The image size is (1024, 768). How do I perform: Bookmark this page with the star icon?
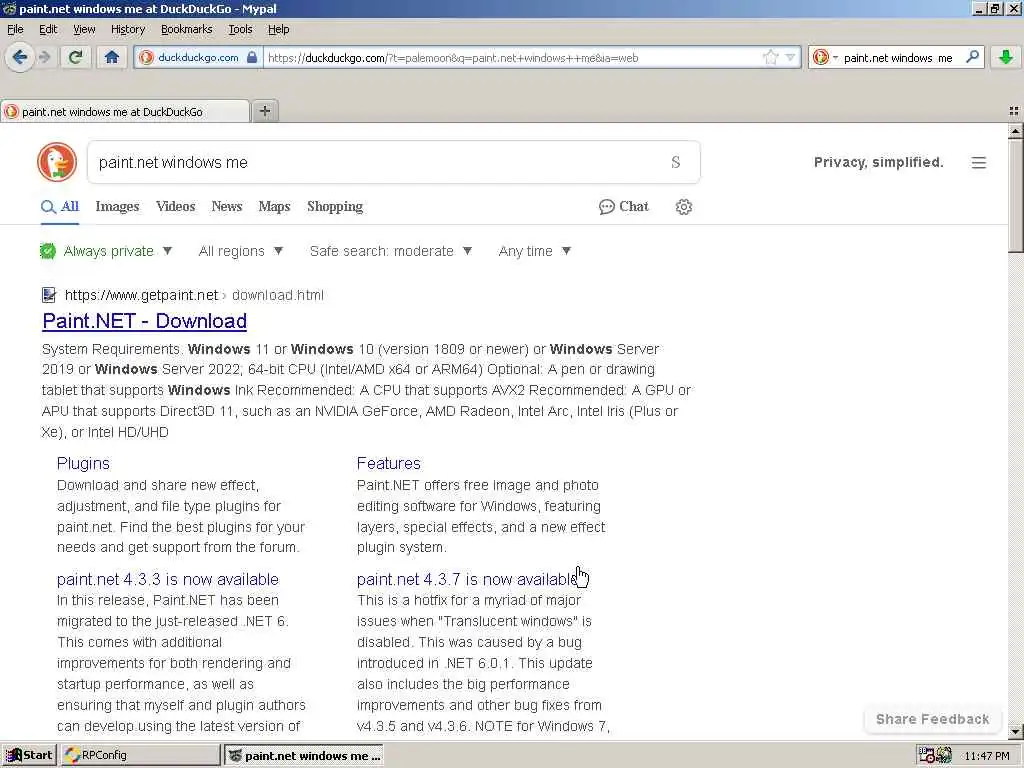(771, 57)
